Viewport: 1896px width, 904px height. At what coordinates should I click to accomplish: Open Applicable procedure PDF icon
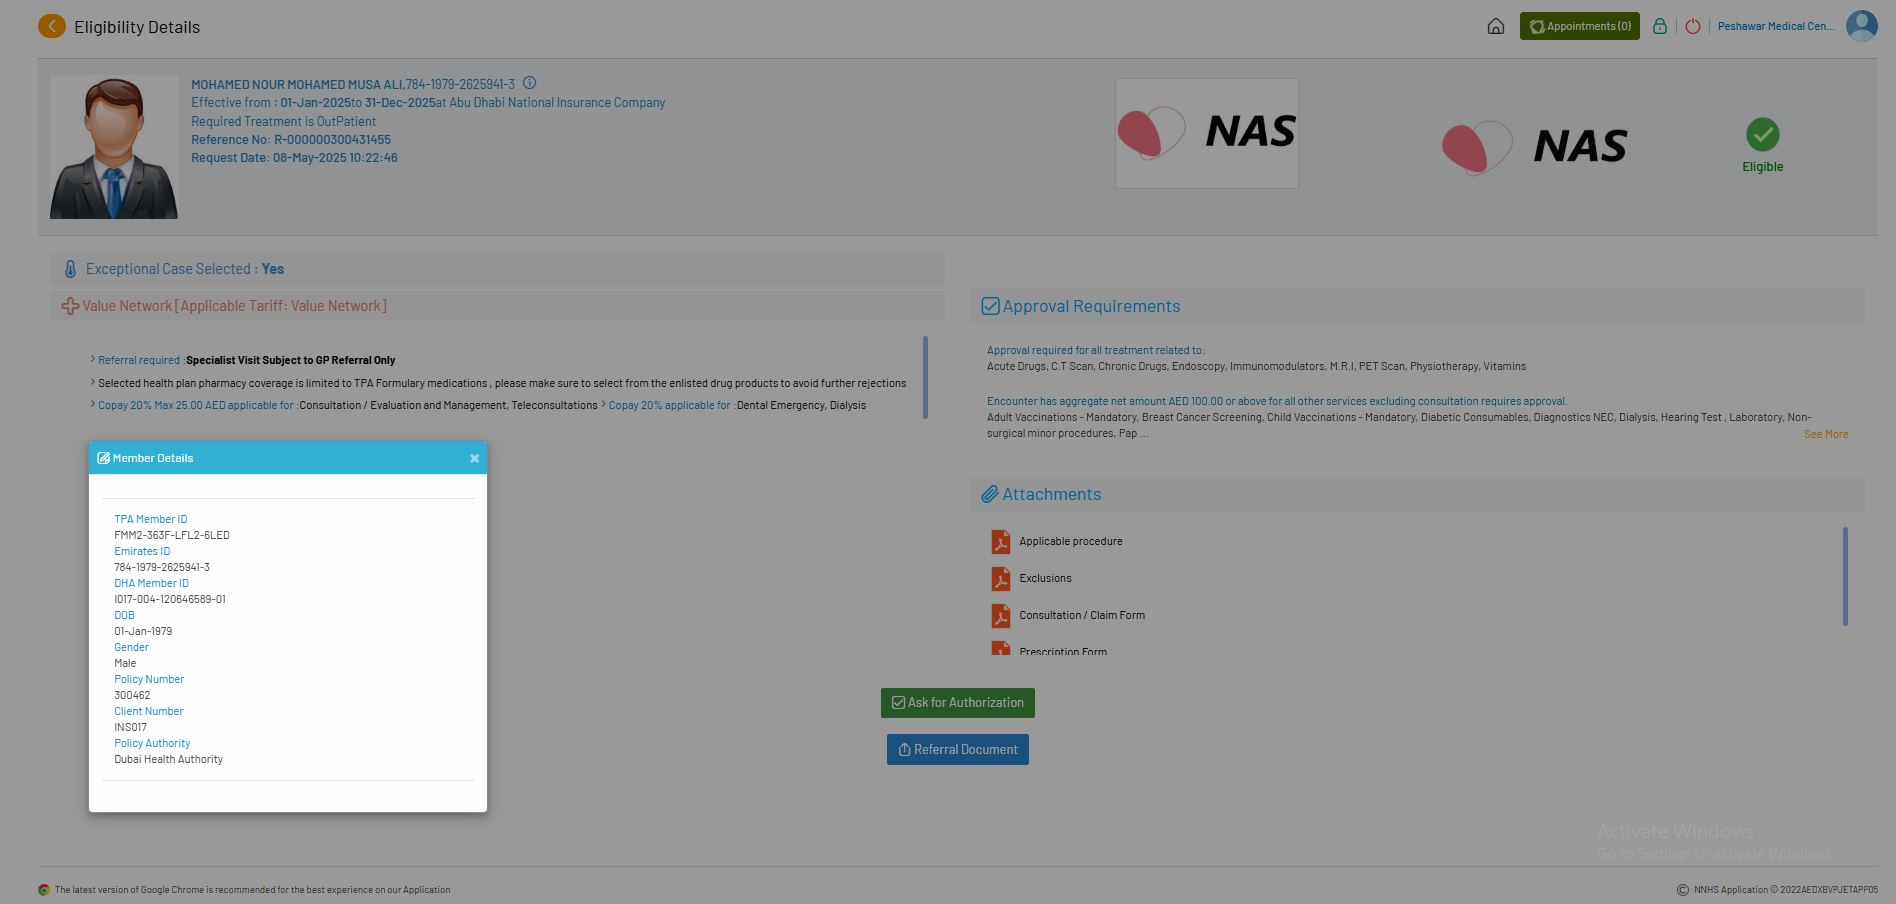tap(1000, 542)
